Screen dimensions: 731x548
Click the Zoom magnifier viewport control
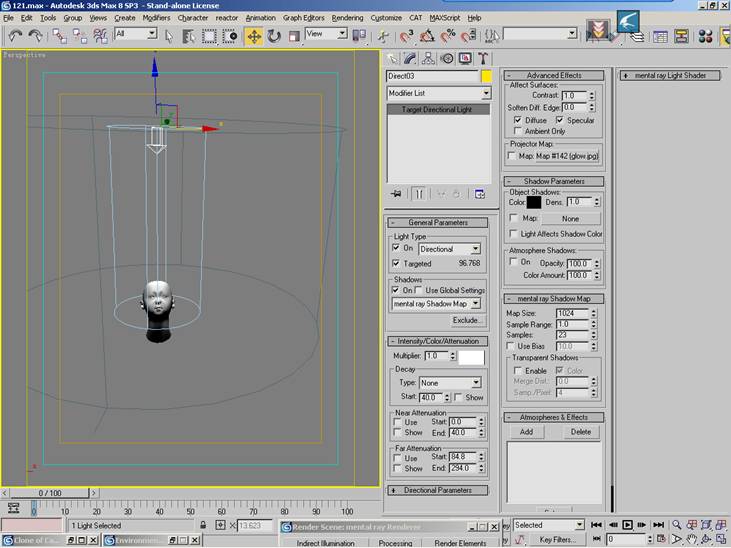click(x=677, y=524)
